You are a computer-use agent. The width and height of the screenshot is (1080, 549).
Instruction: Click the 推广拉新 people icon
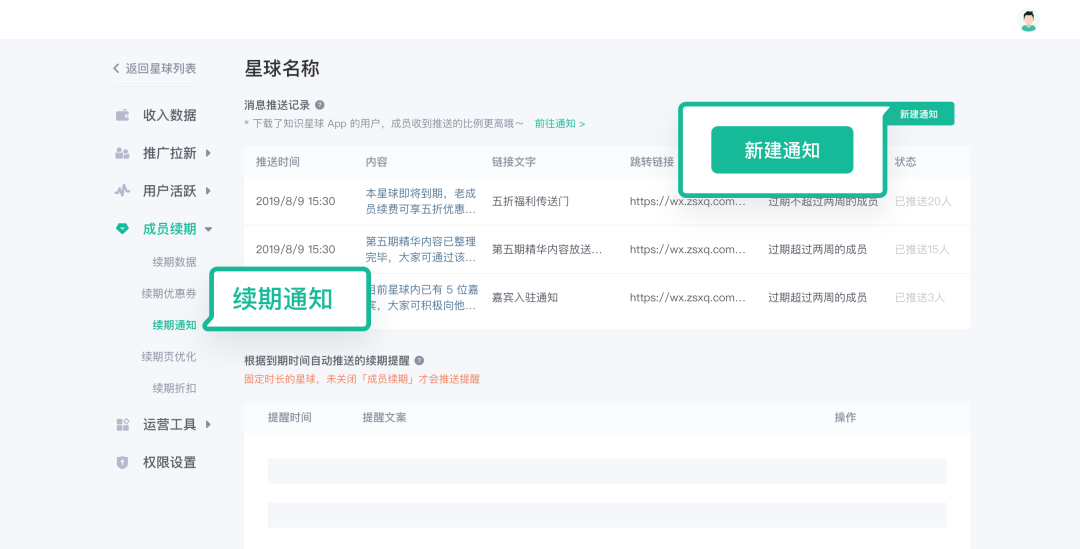[123, 153]
